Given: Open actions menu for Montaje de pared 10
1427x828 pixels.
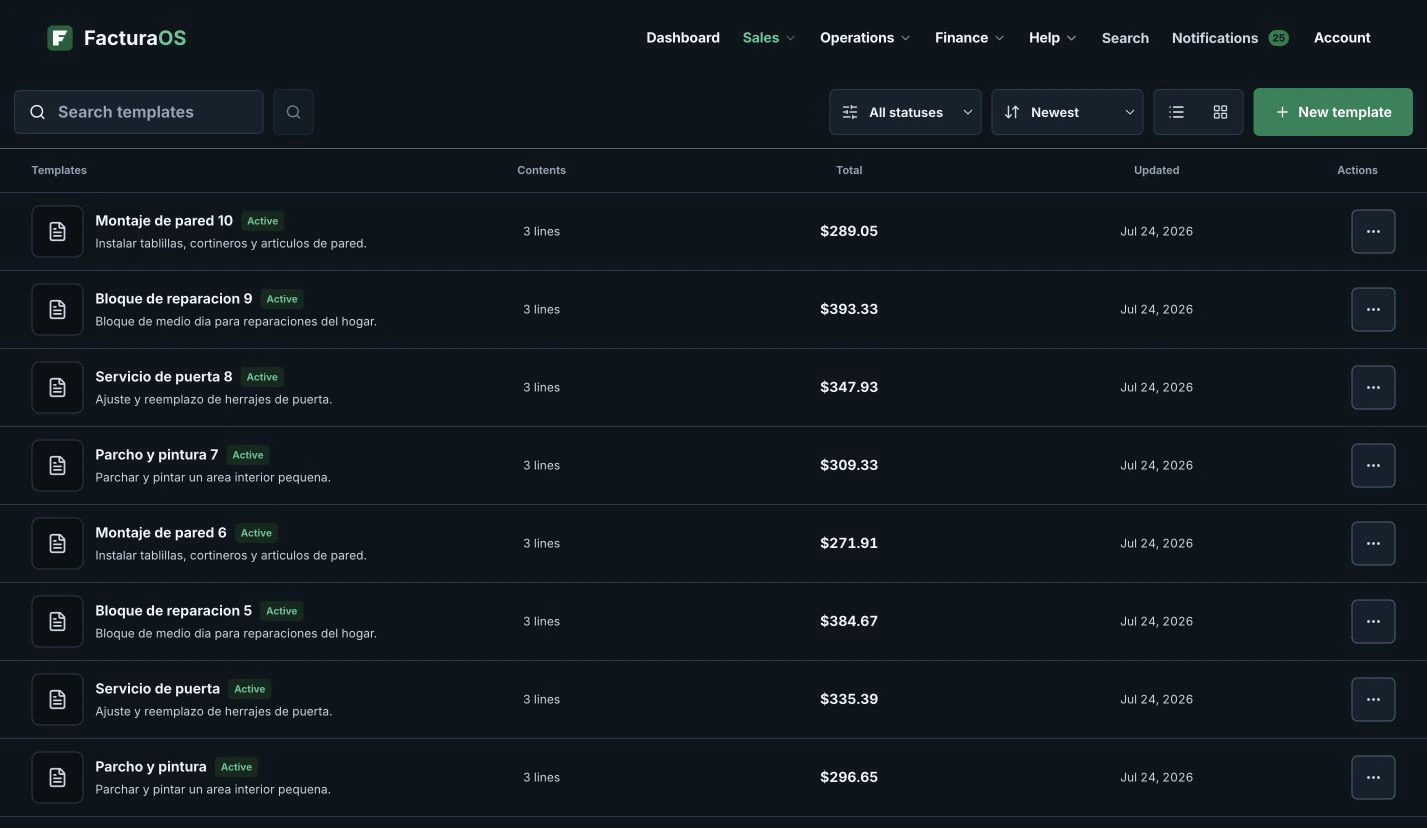Looking at the screenshot, I should click(1373, 231).
